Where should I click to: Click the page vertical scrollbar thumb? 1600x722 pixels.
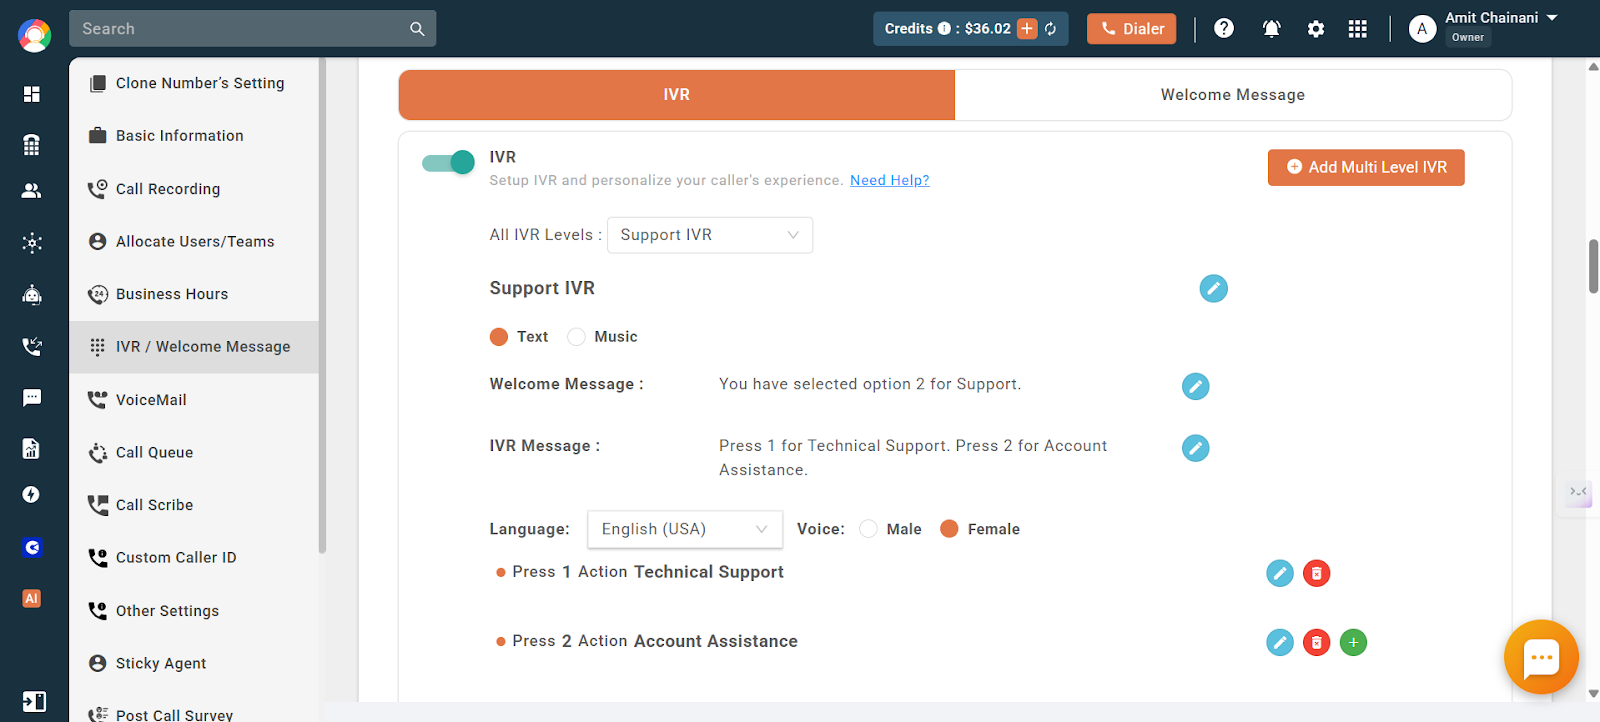[1593, 266]
